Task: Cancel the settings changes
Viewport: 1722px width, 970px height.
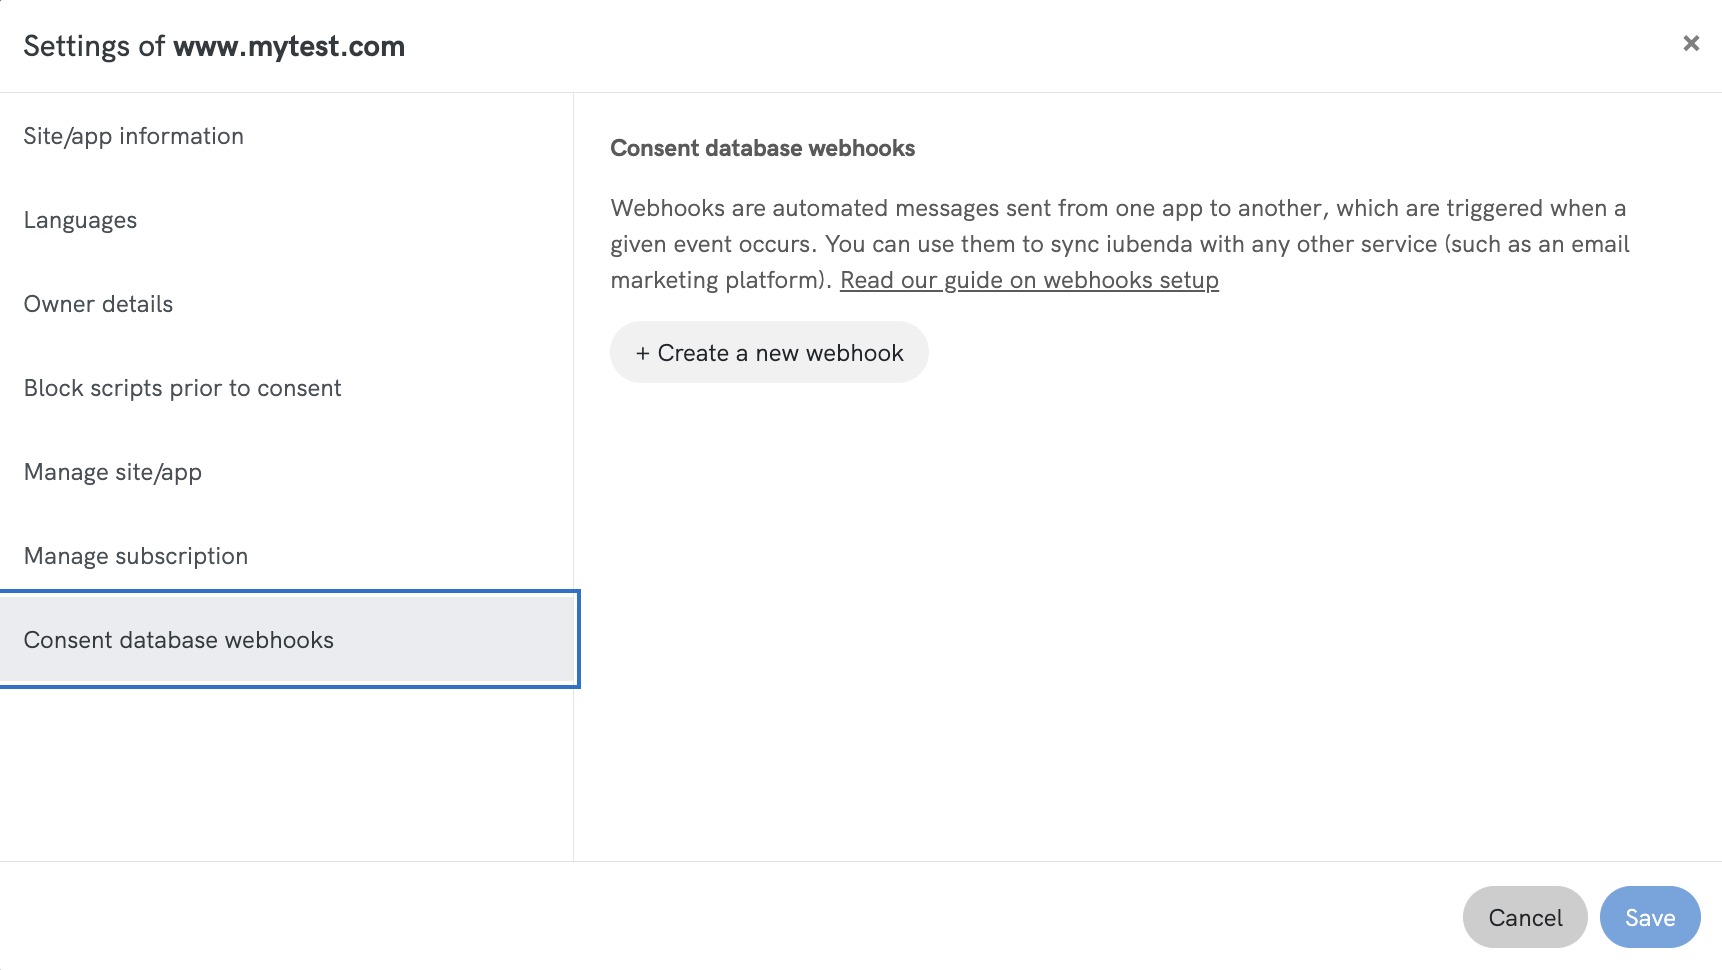Action: pyautogui.click(x=1524, y=917)
